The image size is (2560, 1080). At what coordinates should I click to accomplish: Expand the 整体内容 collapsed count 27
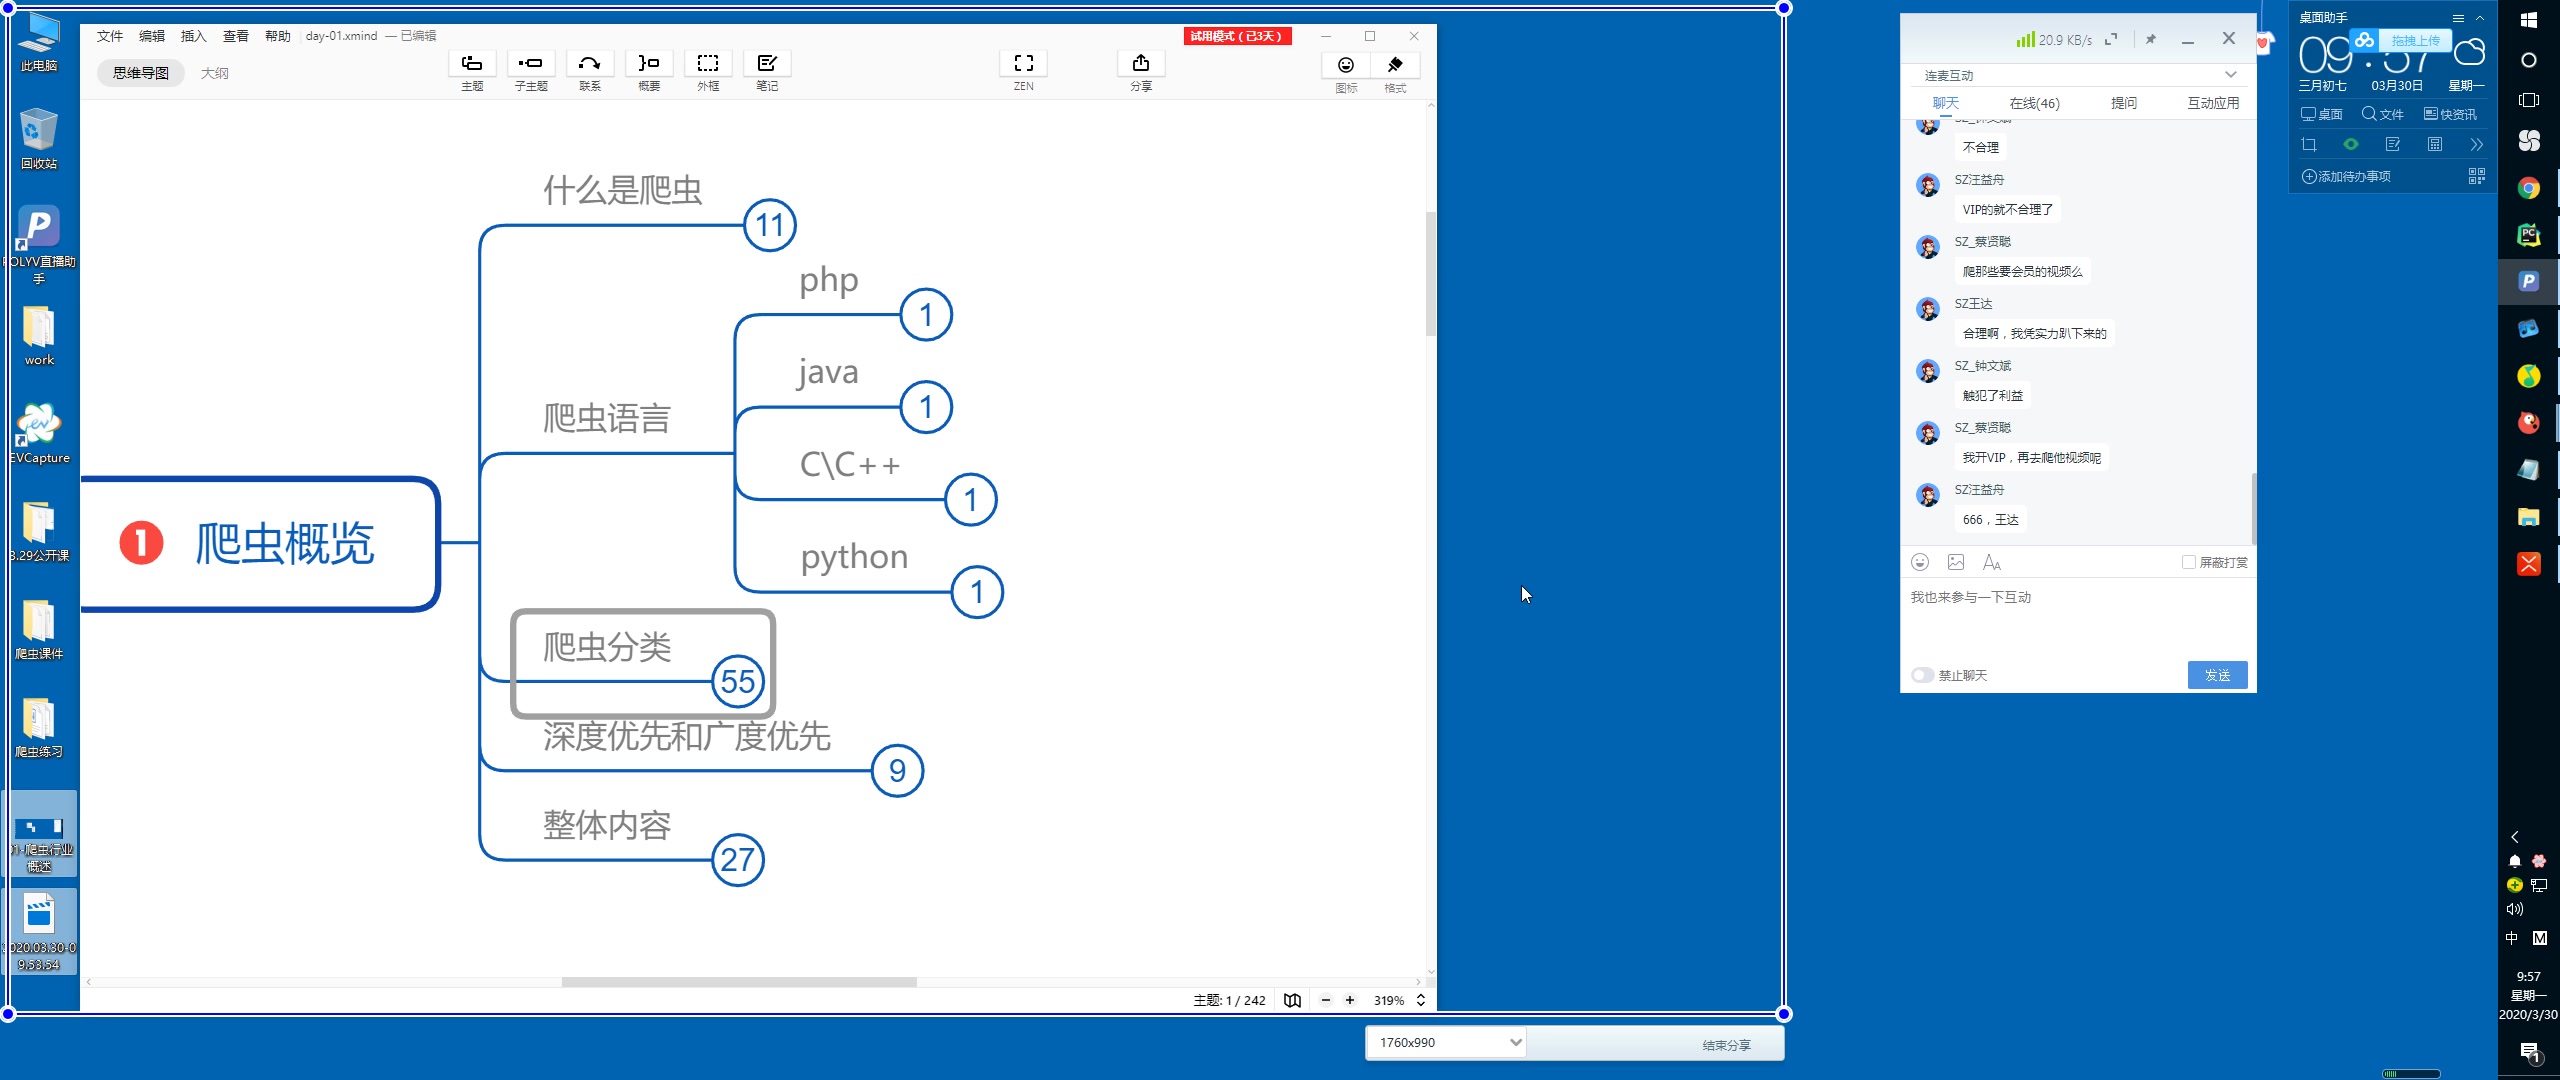tap(738, 859)
